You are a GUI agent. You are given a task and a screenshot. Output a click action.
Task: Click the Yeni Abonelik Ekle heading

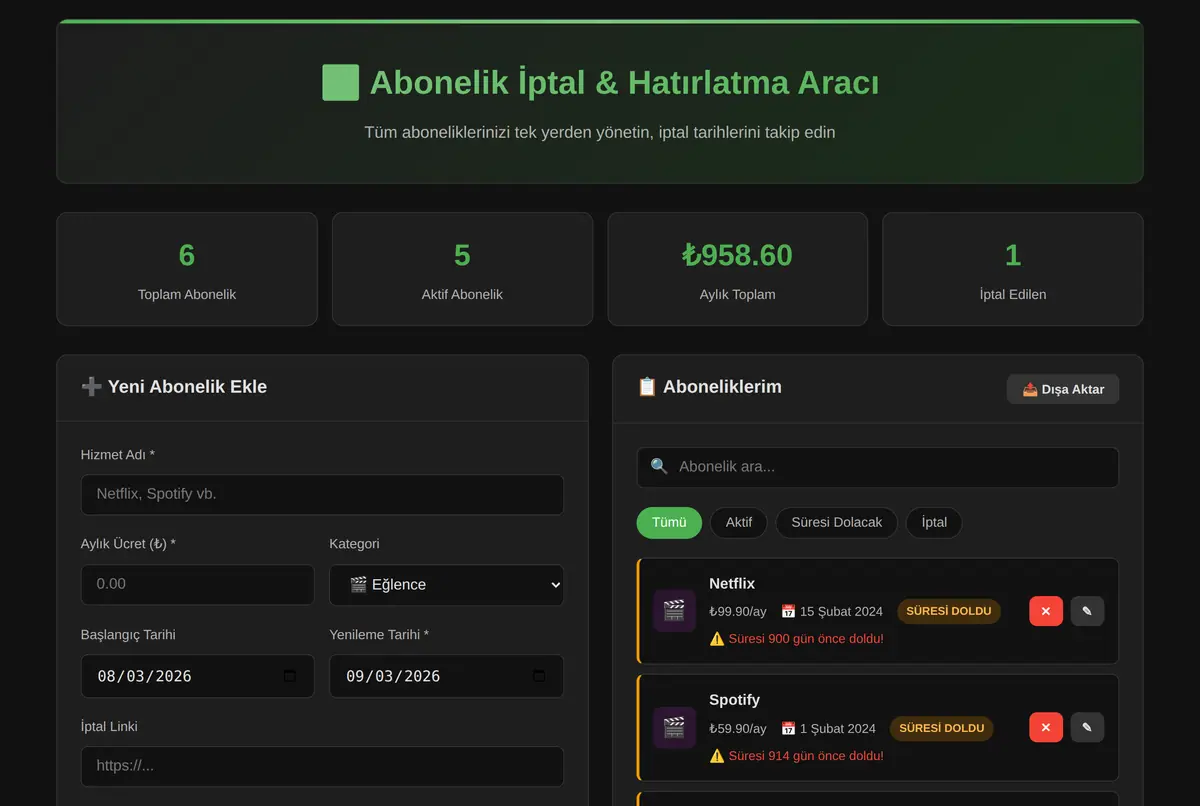click(x=174, y=387)
